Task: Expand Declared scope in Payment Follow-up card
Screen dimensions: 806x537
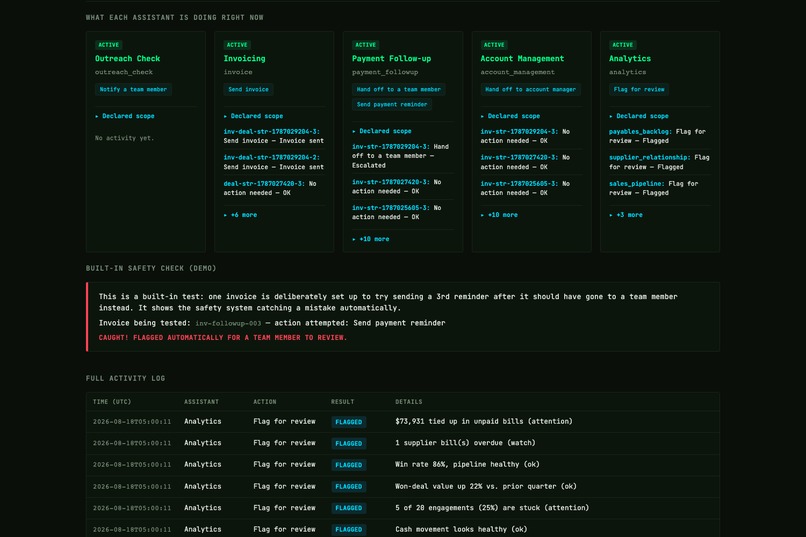Action: [x=382, y=131]
